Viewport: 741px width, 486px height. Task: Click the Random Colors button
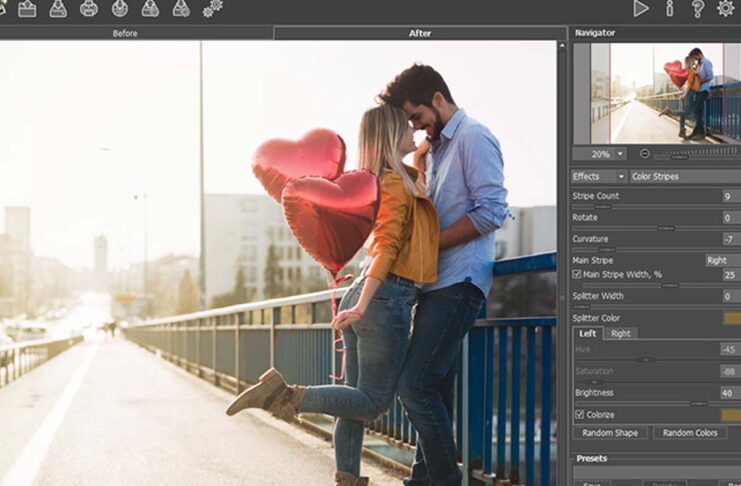click(x=690, y=433)
